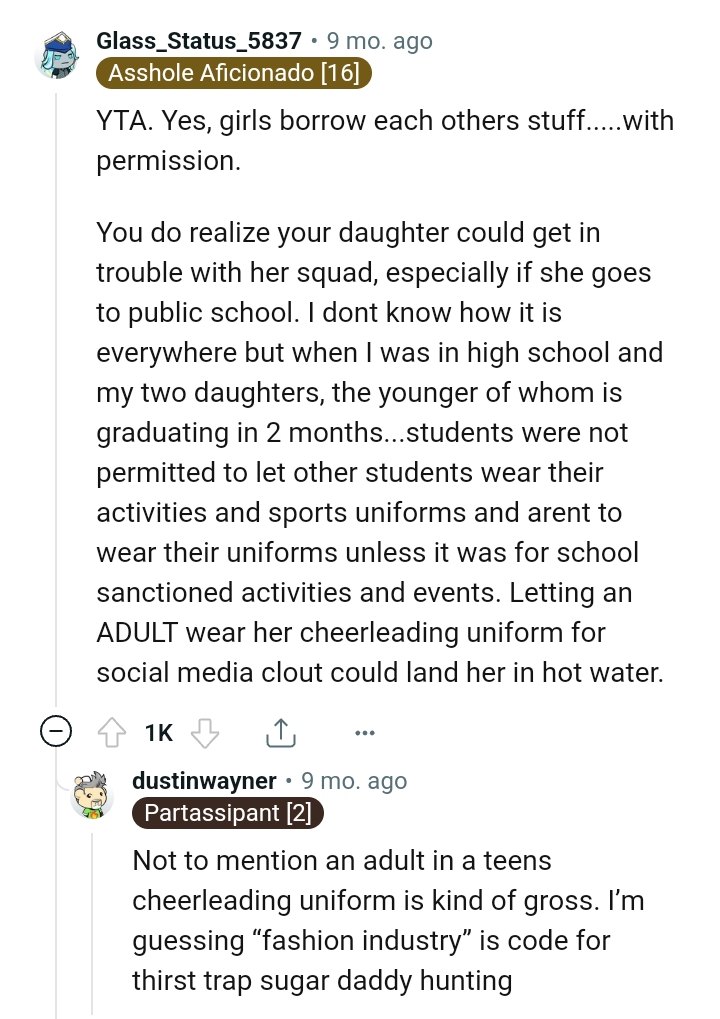Click the '9 mo. ago' timestamp on dustinwayner's reply
Screen dimensions: 720x1019
tap(353, 780)
